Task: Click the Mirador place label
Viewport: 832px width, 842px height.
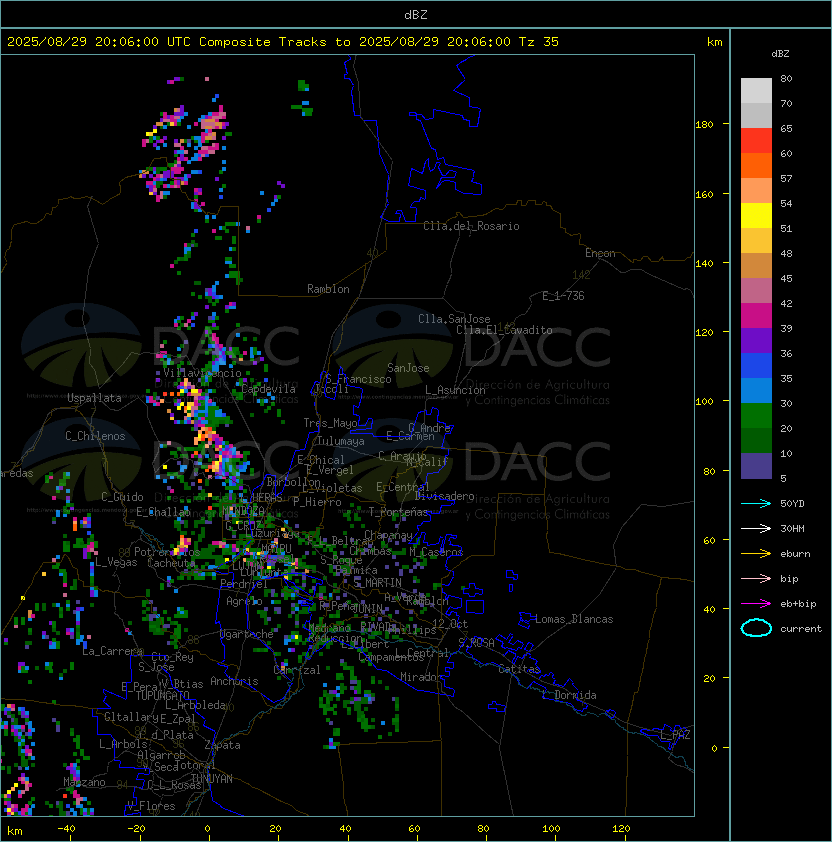Action: point(421,677)
